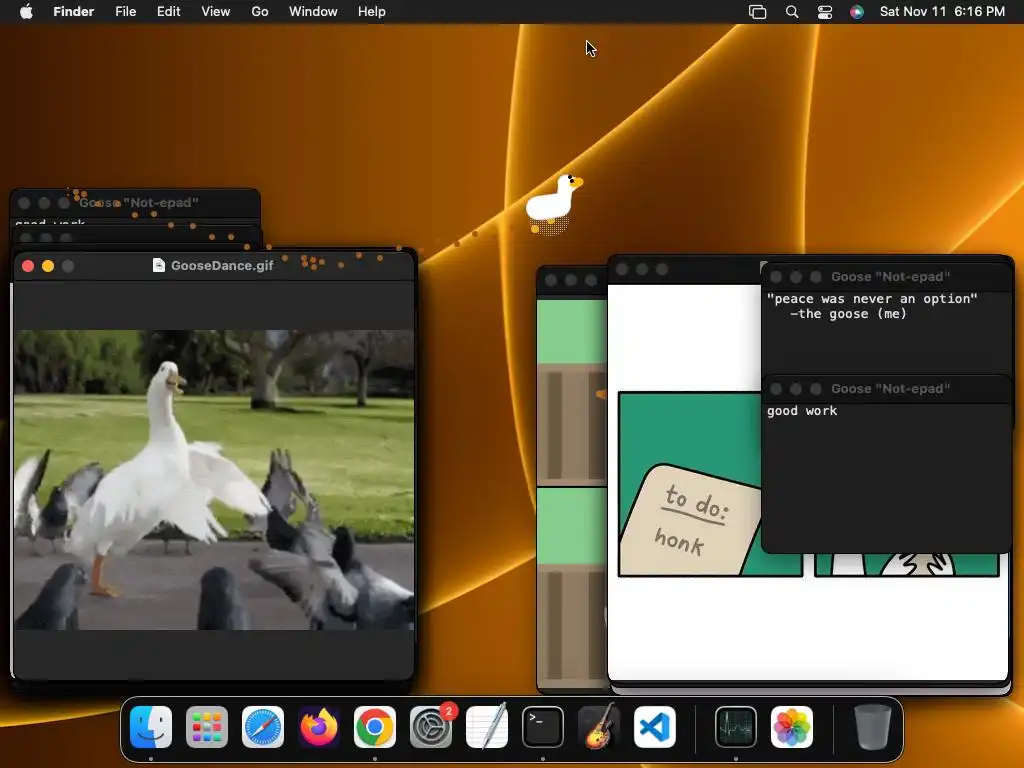
Task: Open the File menu
Action: (125, 11)
